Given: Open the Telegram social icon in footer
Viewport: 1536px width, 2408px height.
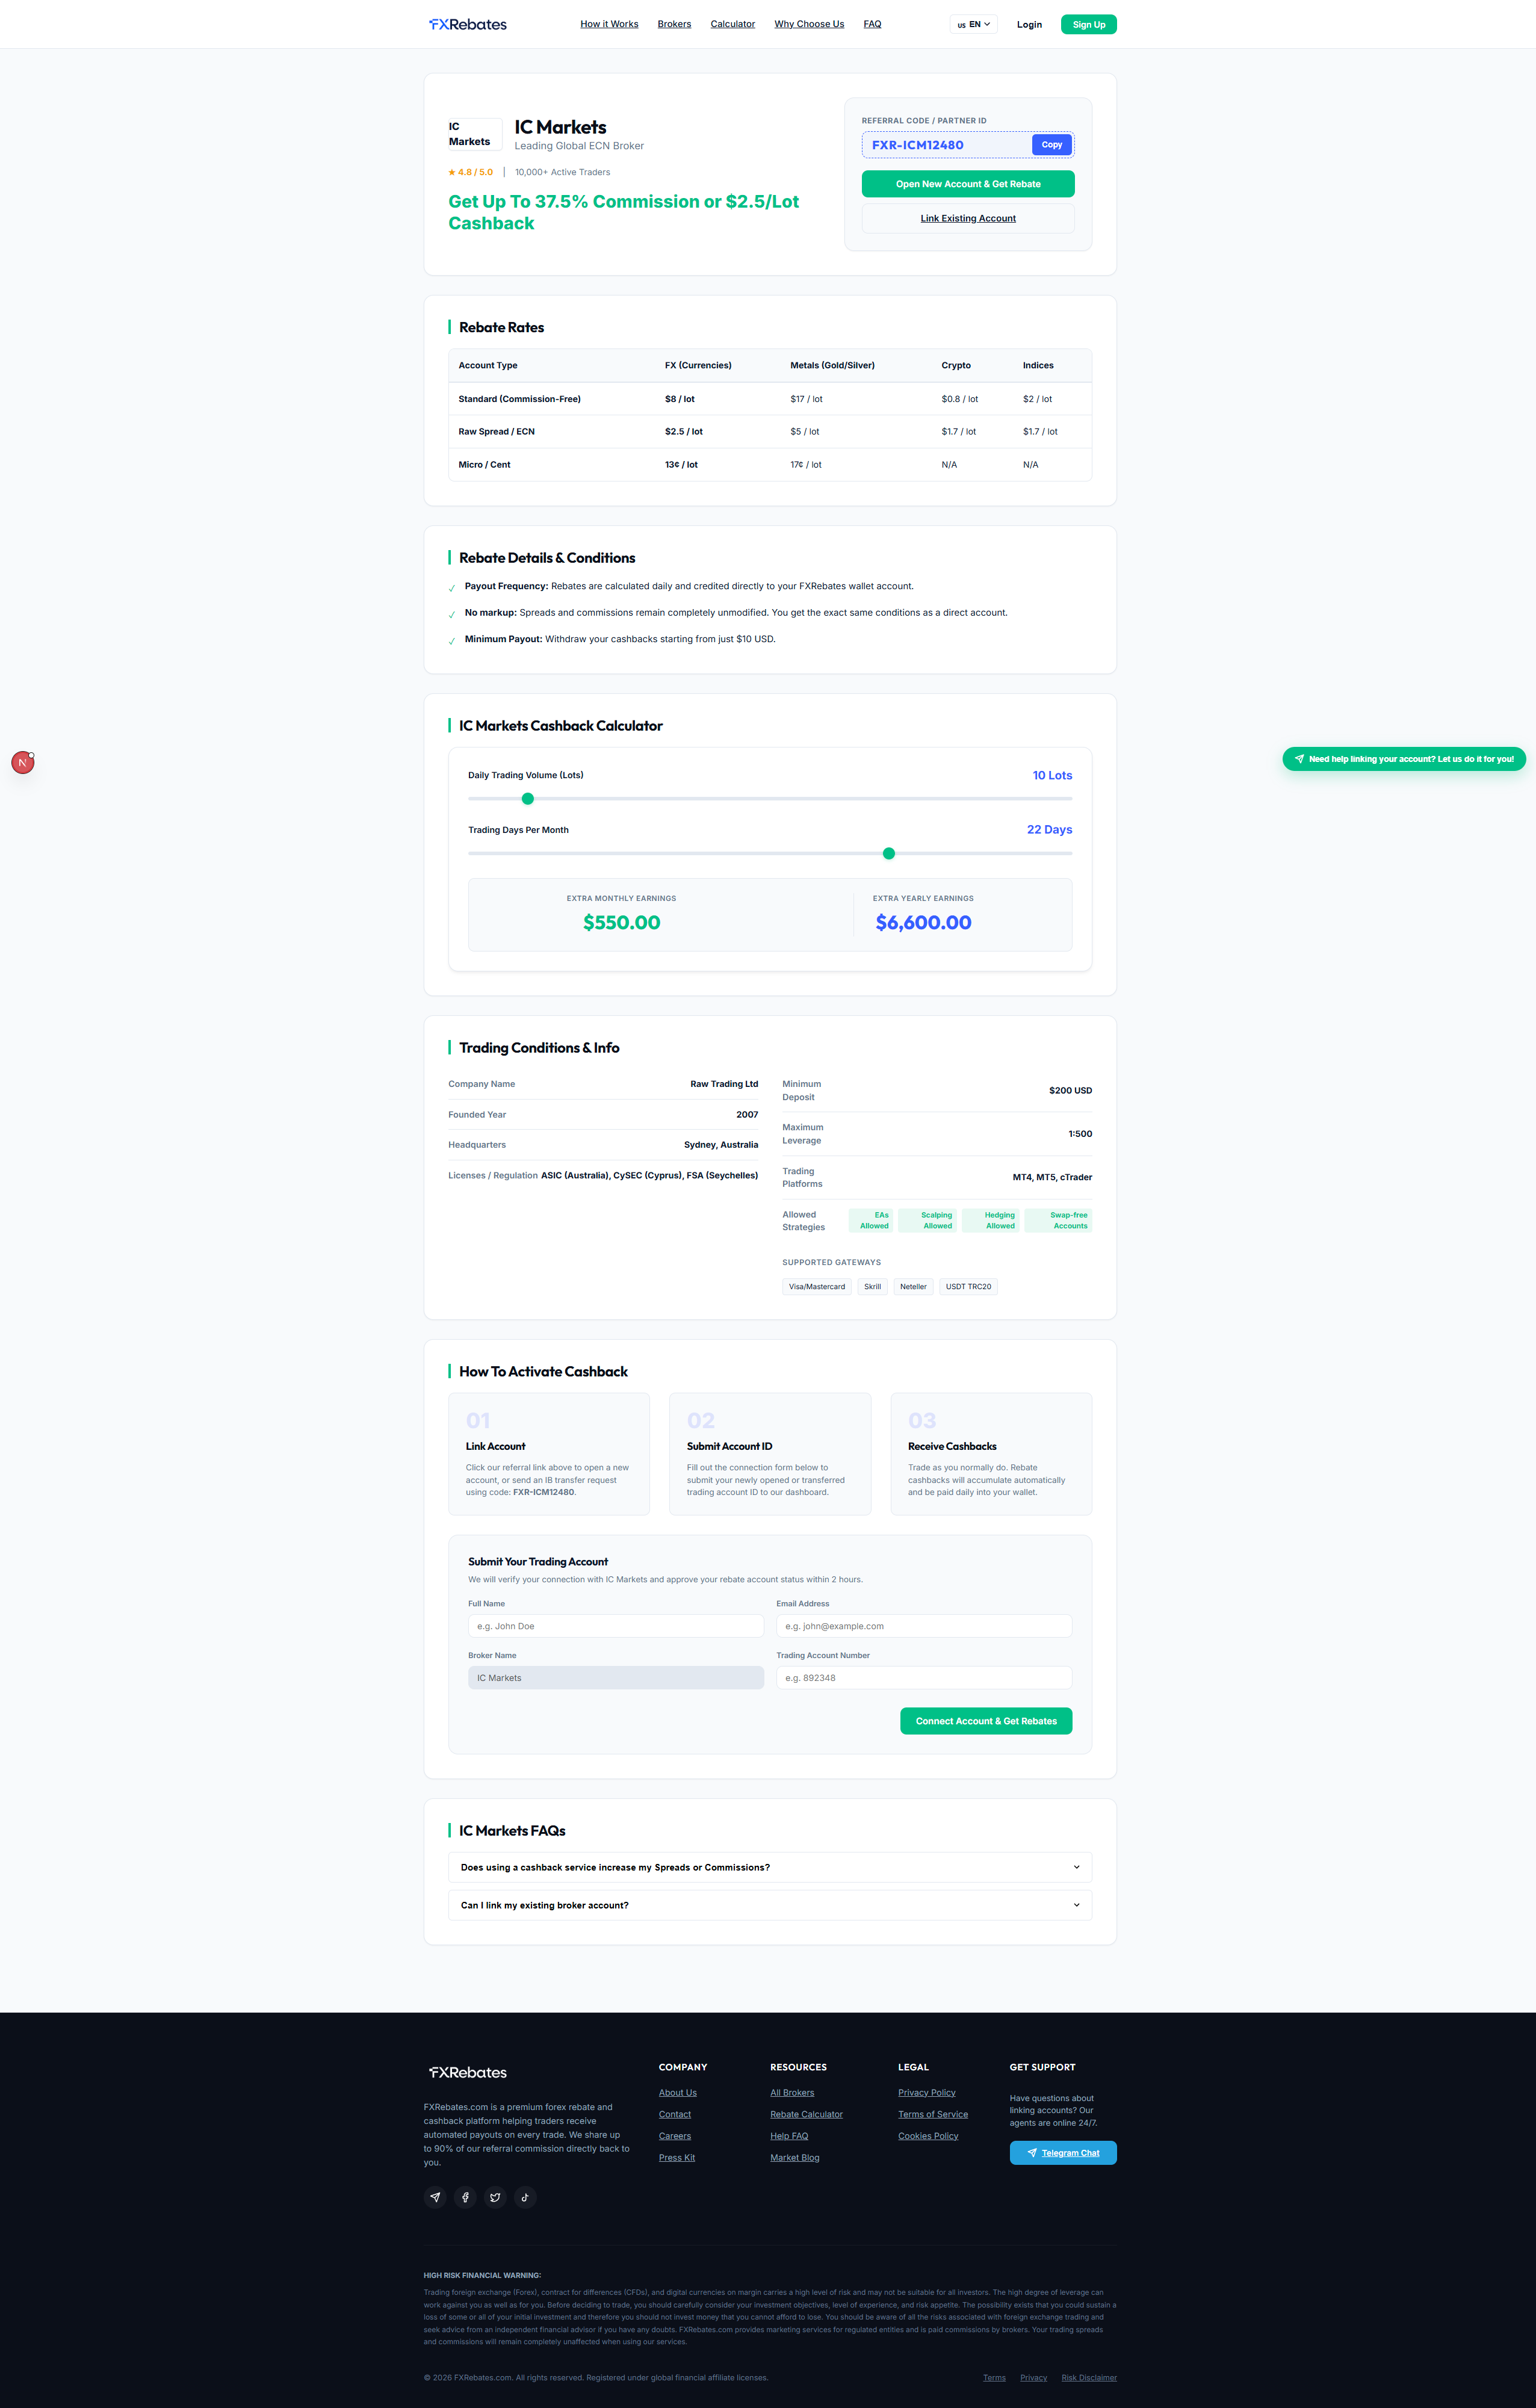Looking at the screenshot, I should coord(435,2197).
